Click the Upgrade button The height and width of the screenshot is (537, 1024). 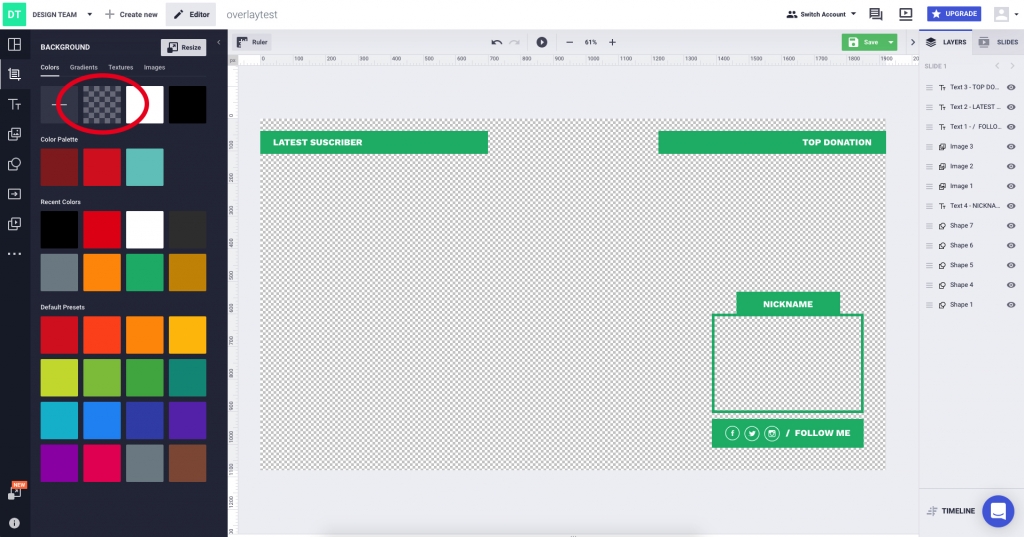953,14
